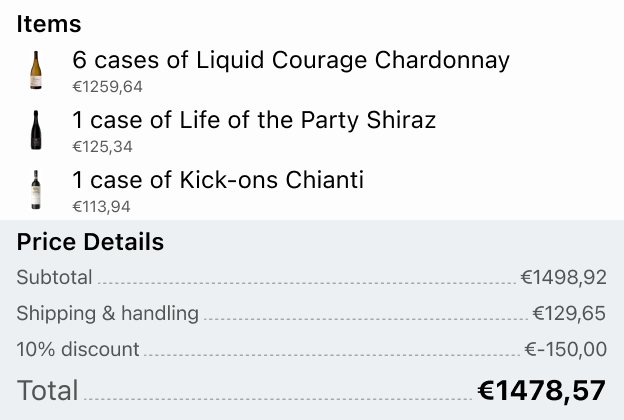The width and height of the screenshot is (624, 420).
Task: Select the Shipping & handling label
Action: 107,313
